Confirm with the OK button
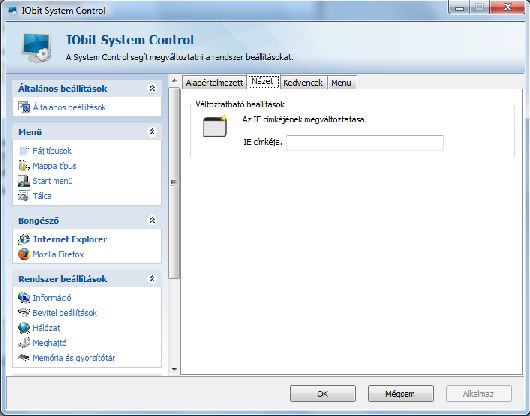Viewport: 530px width, 416px height. (x=323, y=394)
